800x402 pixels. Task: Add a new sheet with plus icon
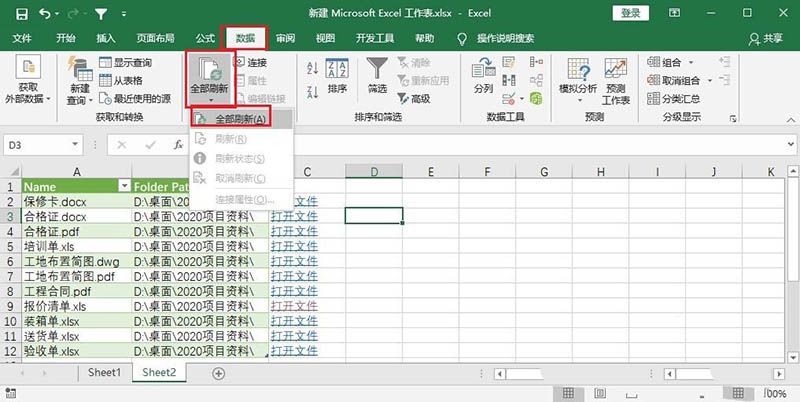pyautogui.click(x=218, y=373)
